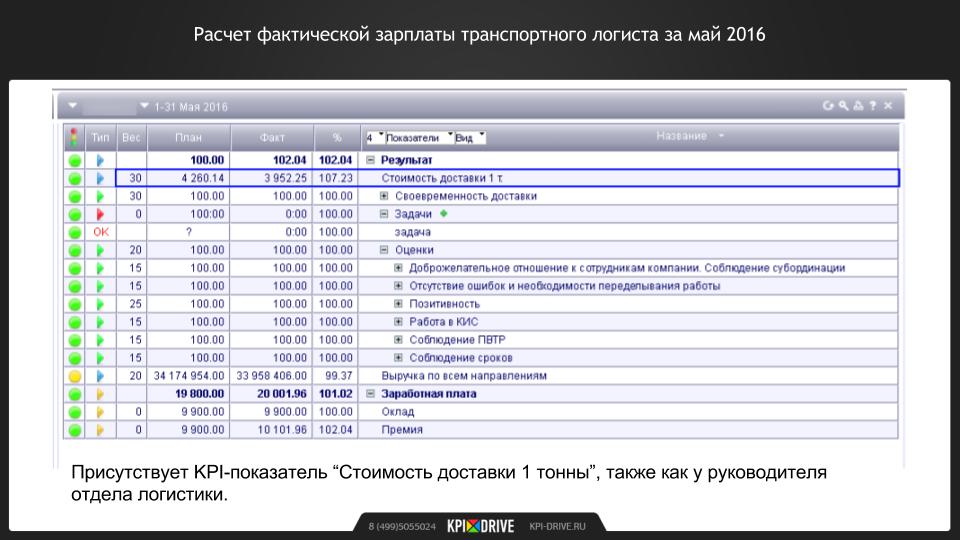Viewport: 960px width, 540px height.
Task: Expand the Соблюдение ПВТР item
Action: [398, 339]
